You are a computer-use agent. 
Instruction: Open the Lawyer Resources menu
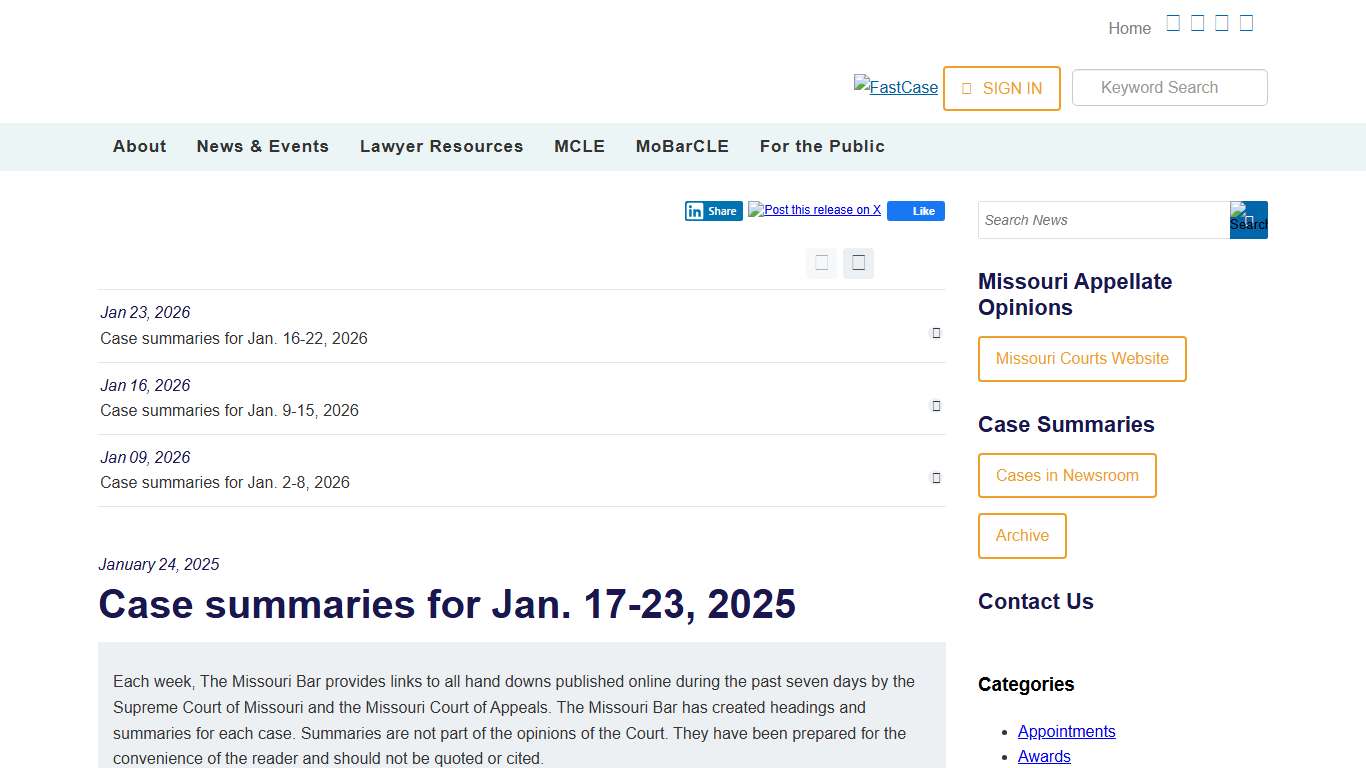coord(441,146)
